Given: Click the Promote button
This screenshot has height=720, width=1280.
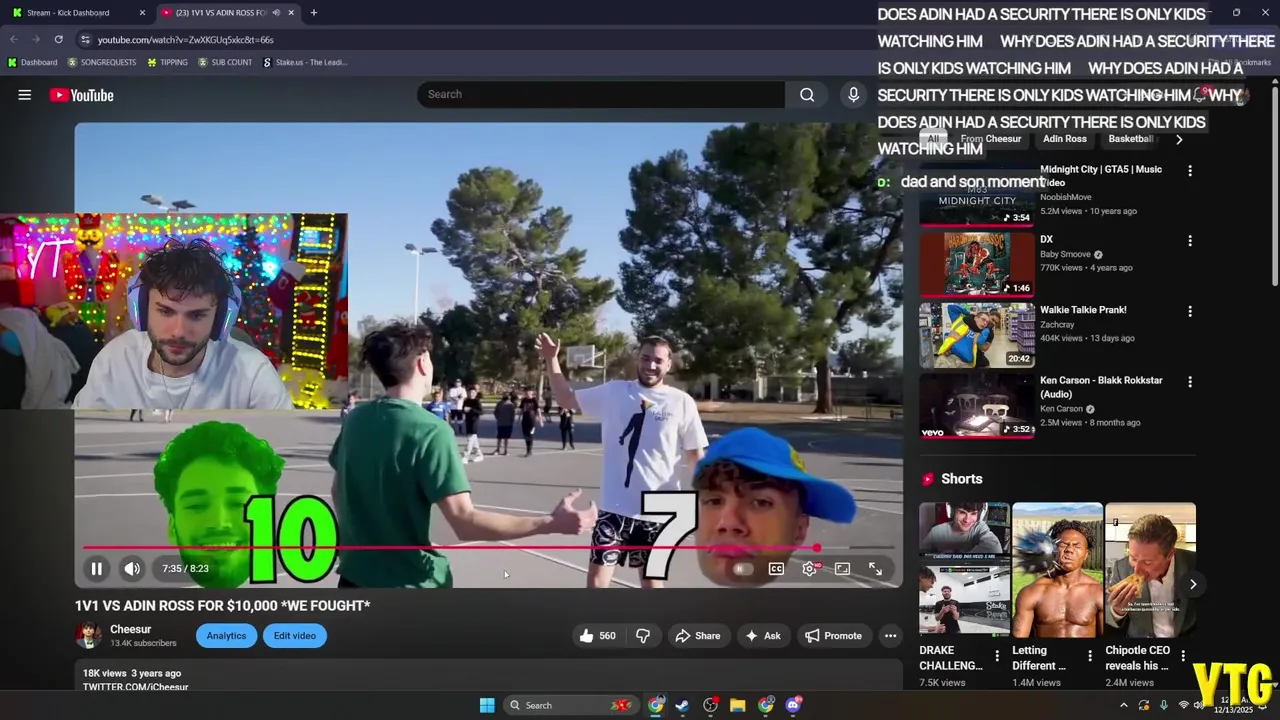Looking at the screenshot, I should point(833,636).
